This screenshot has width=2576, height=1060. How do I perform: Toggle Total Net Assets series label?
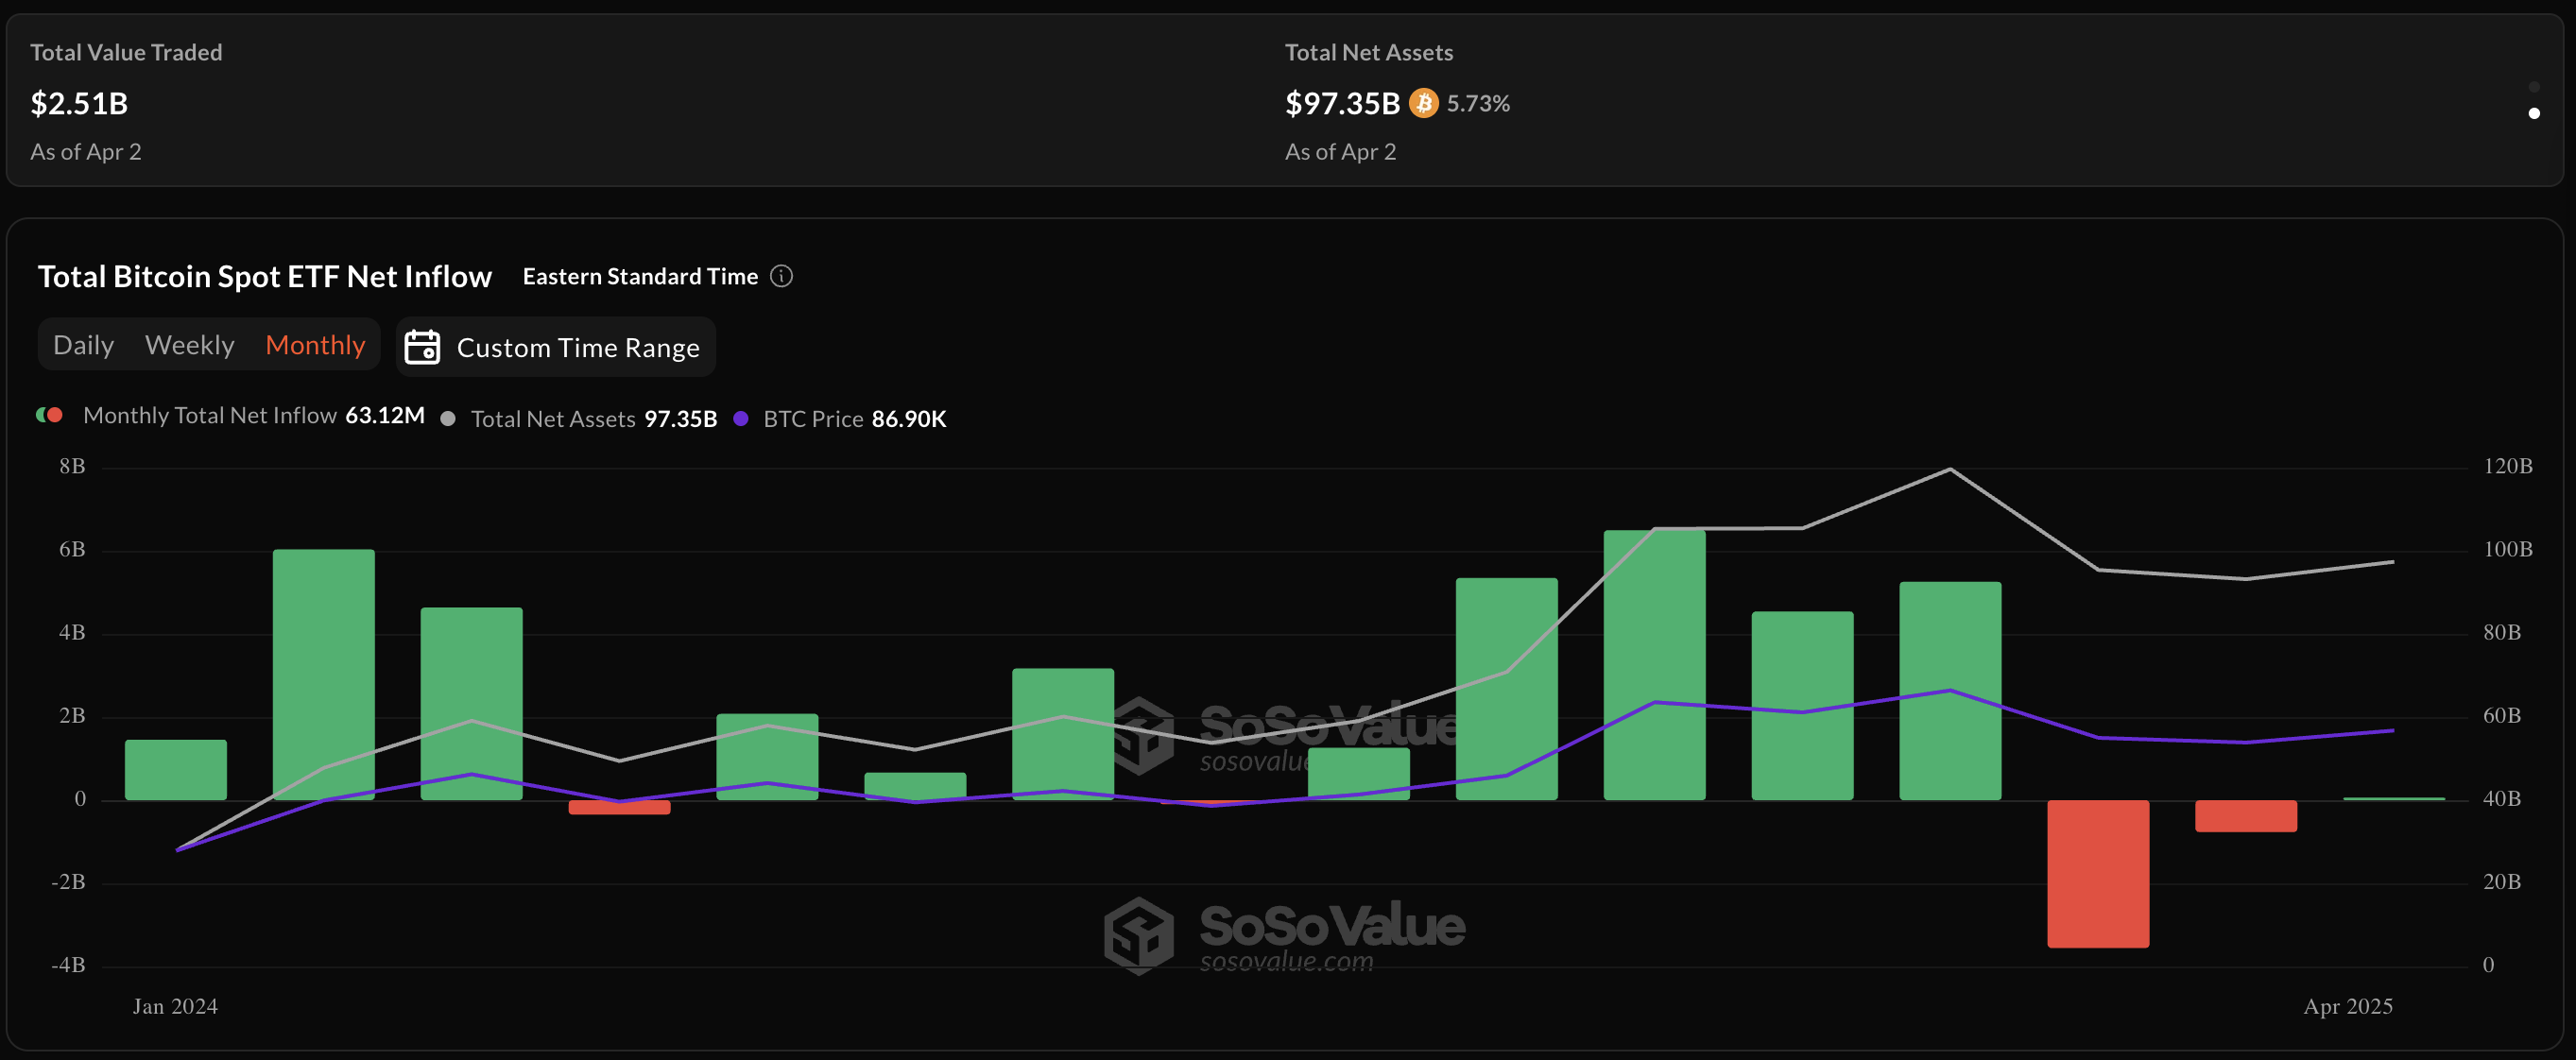point(552,419)
